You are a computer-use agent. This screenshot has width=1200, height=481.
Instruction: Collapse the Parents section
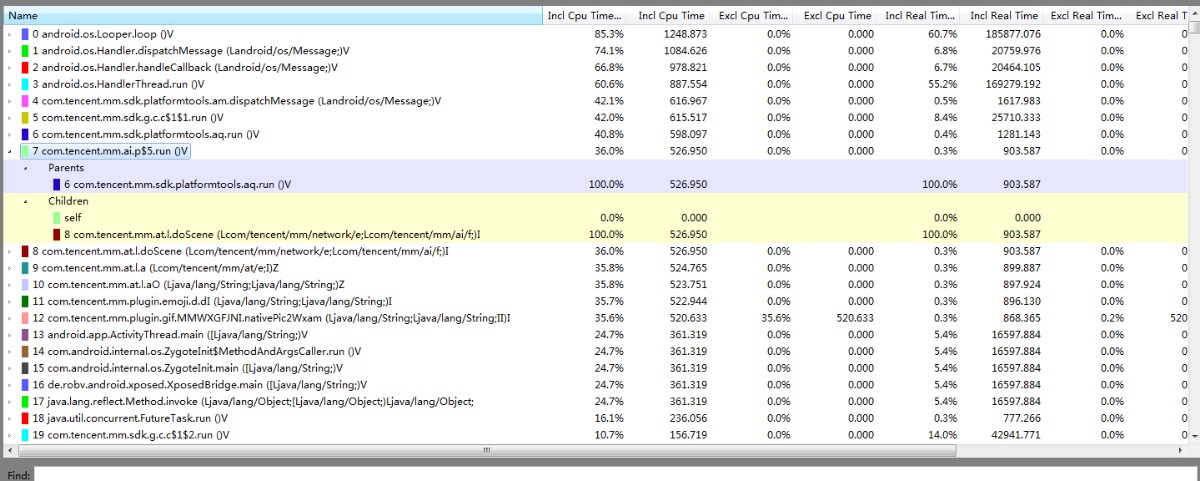point(26,168)
